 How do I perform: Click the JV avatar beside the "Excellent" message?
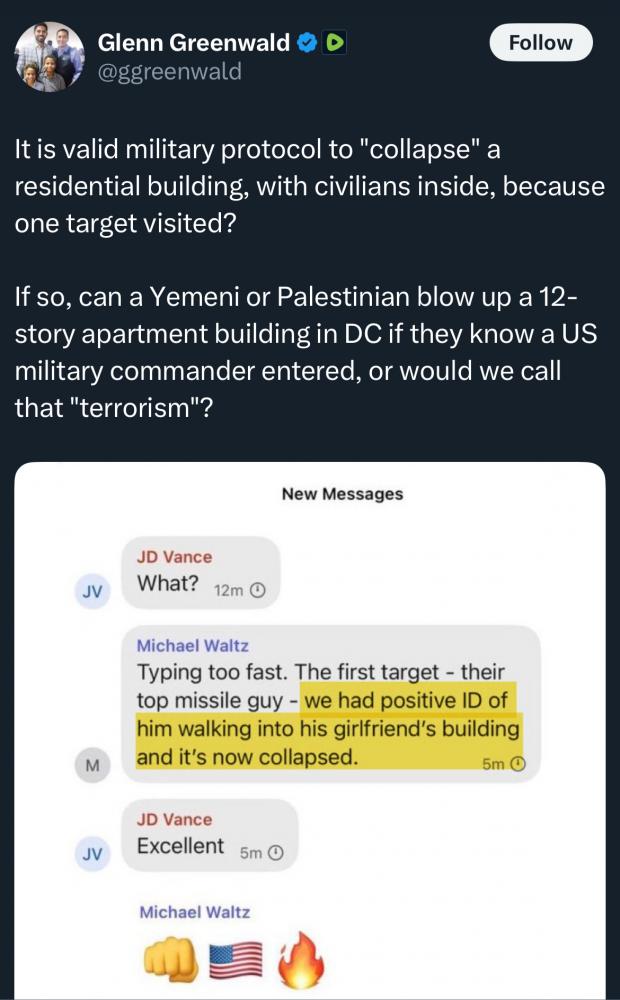tap(92, 854)
